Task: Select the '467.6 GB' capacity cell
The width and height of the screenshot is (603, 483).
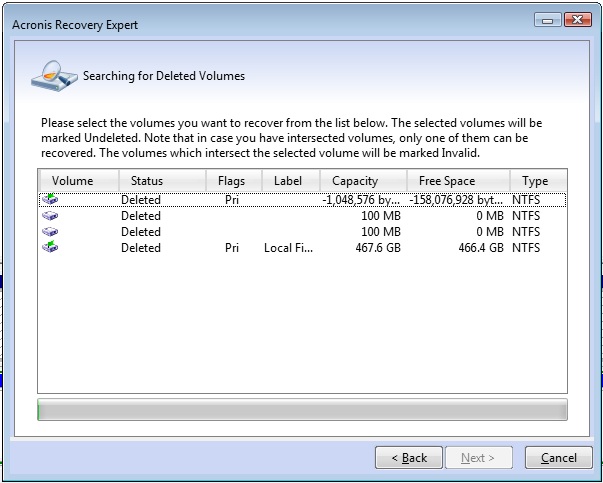Action: [x=378, y=248]
